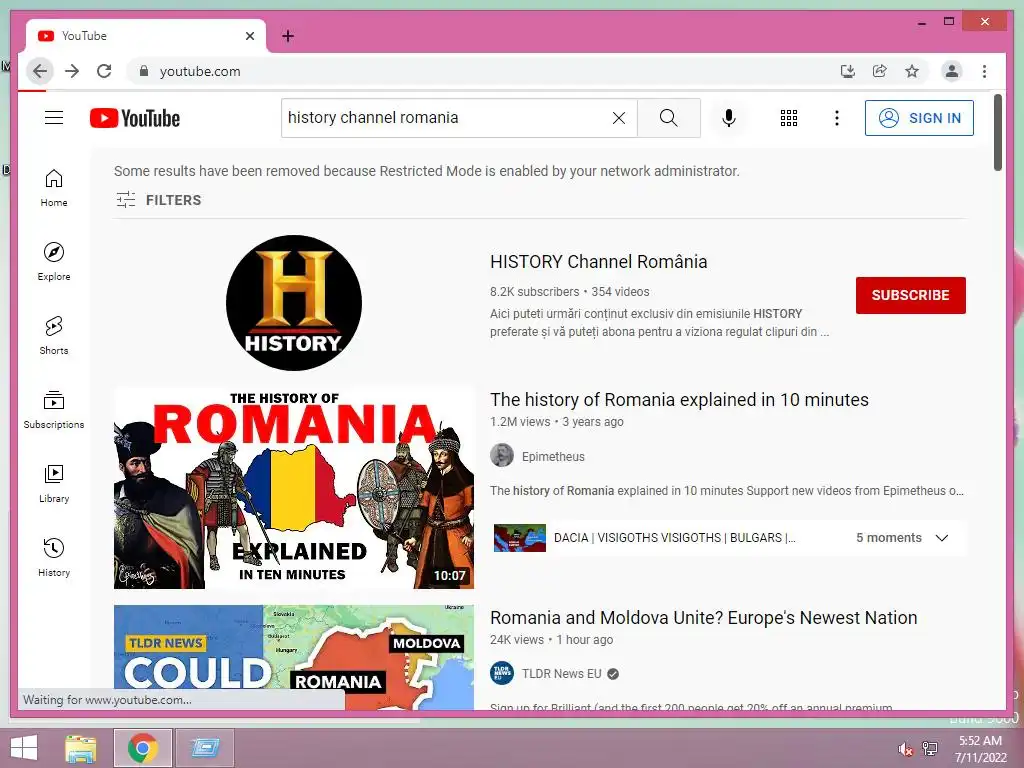This screenshot has height=768, width=1024.
Task: Play the Romania Explained in Ten Minutes thumbnail
Action: (x=294, y=488)
